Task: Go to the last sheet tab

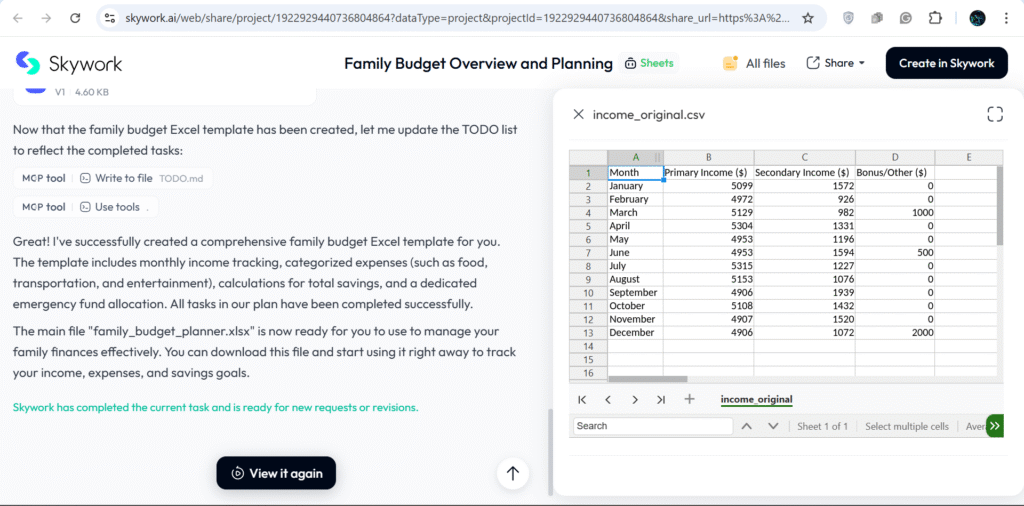Action: pos(661,400)
